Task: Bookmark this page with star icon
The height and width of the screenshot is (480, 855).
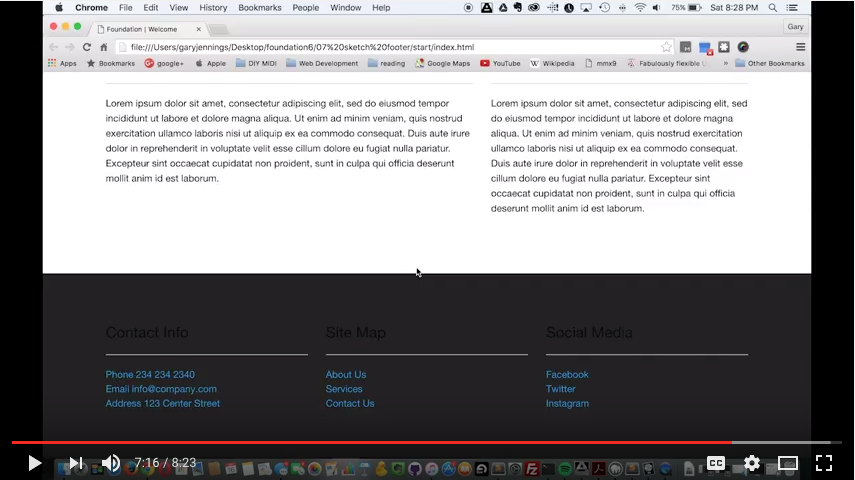Action: [666, 47]
